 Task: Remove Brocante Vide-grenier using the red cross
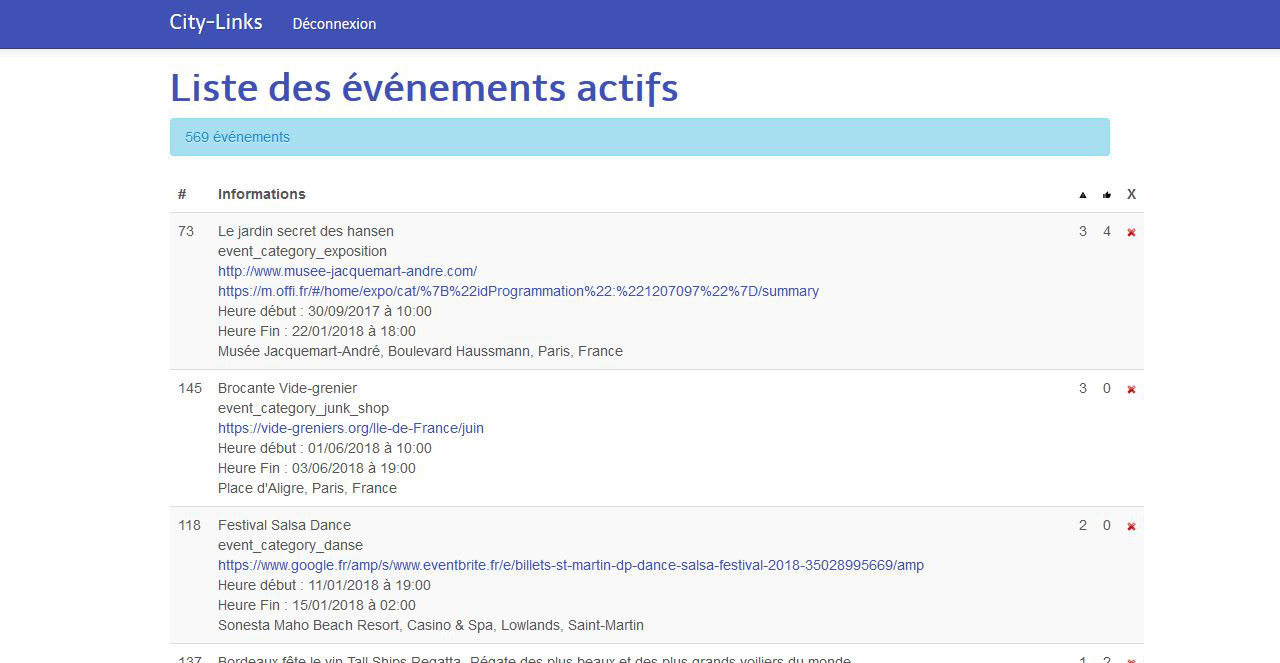1131,389
